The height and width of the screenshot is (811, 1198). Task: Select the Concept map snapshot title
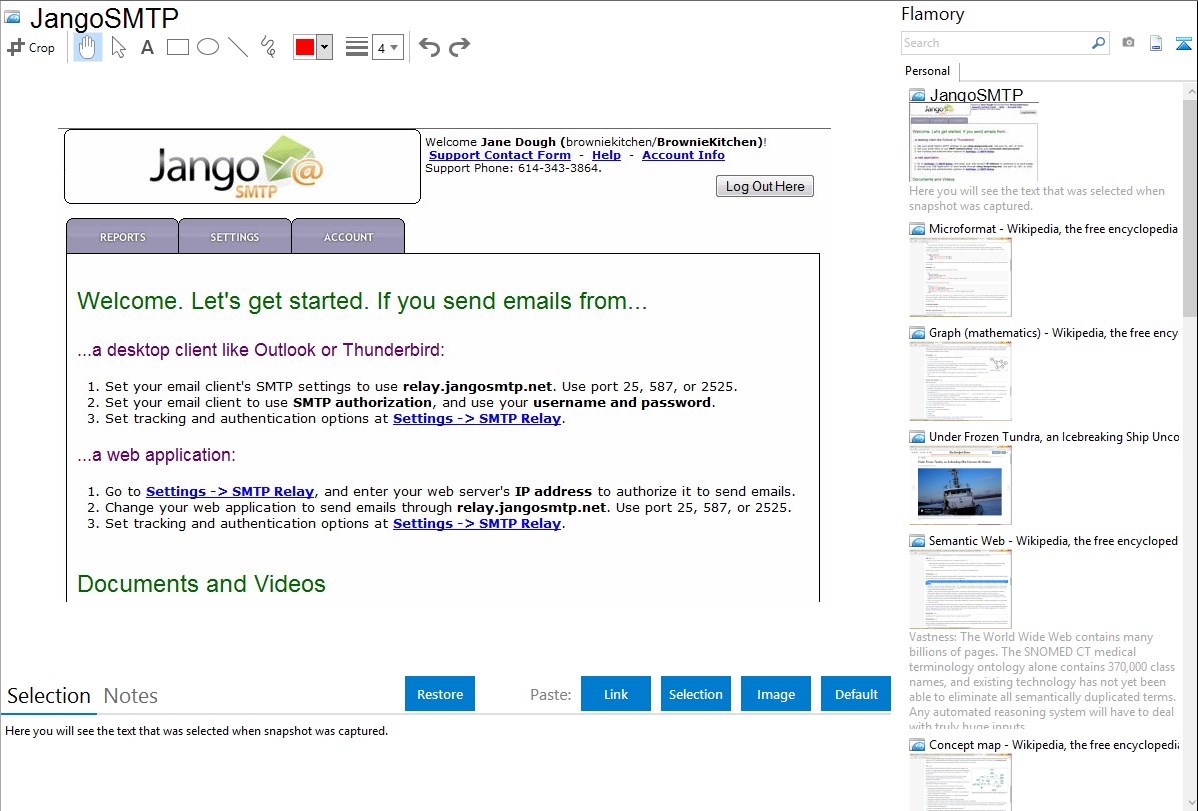[1054, 744]
